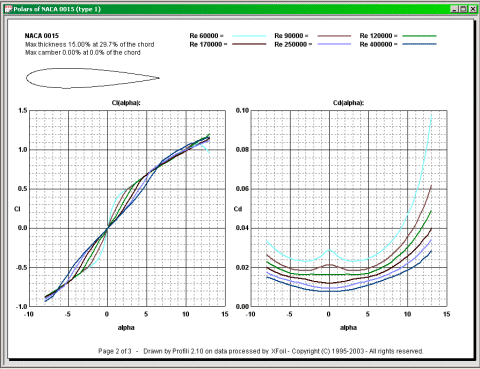Click the 'Page 2 of 3' footer text
The image size is (480, 369).
115,351
